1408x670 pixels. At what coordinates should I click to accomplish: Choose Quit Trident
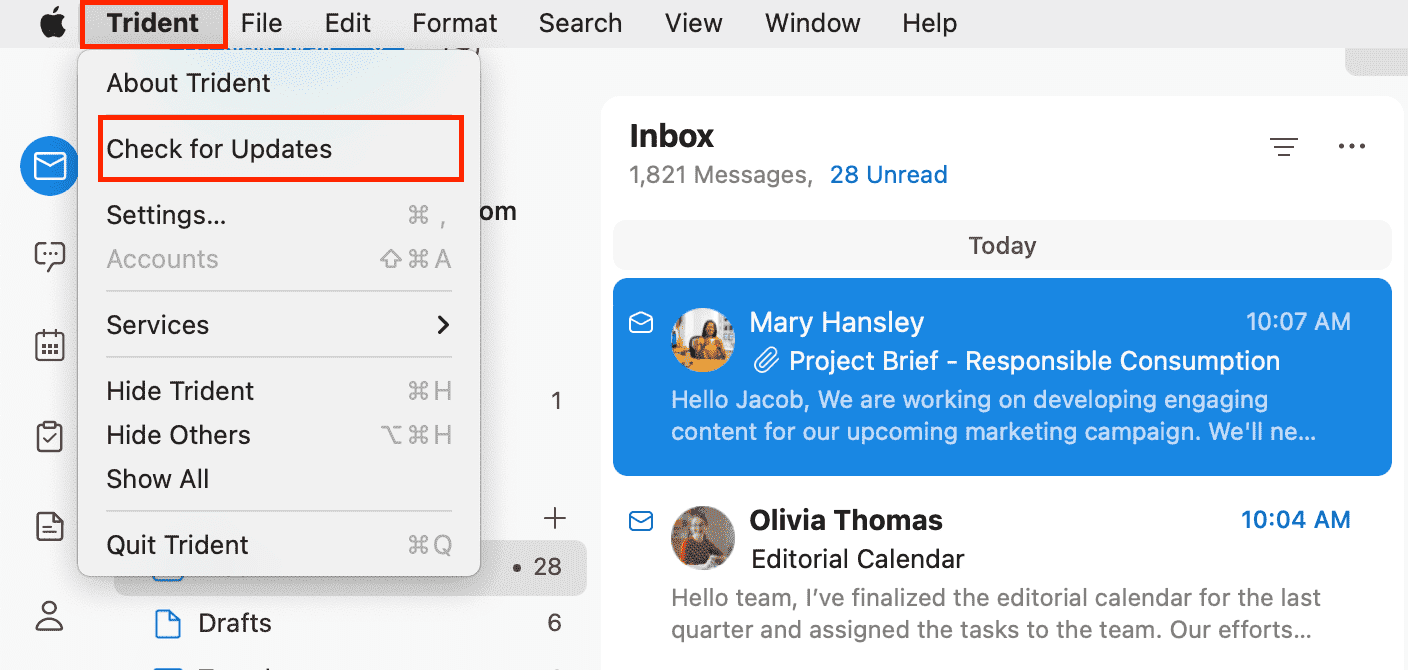click(279, 545)
